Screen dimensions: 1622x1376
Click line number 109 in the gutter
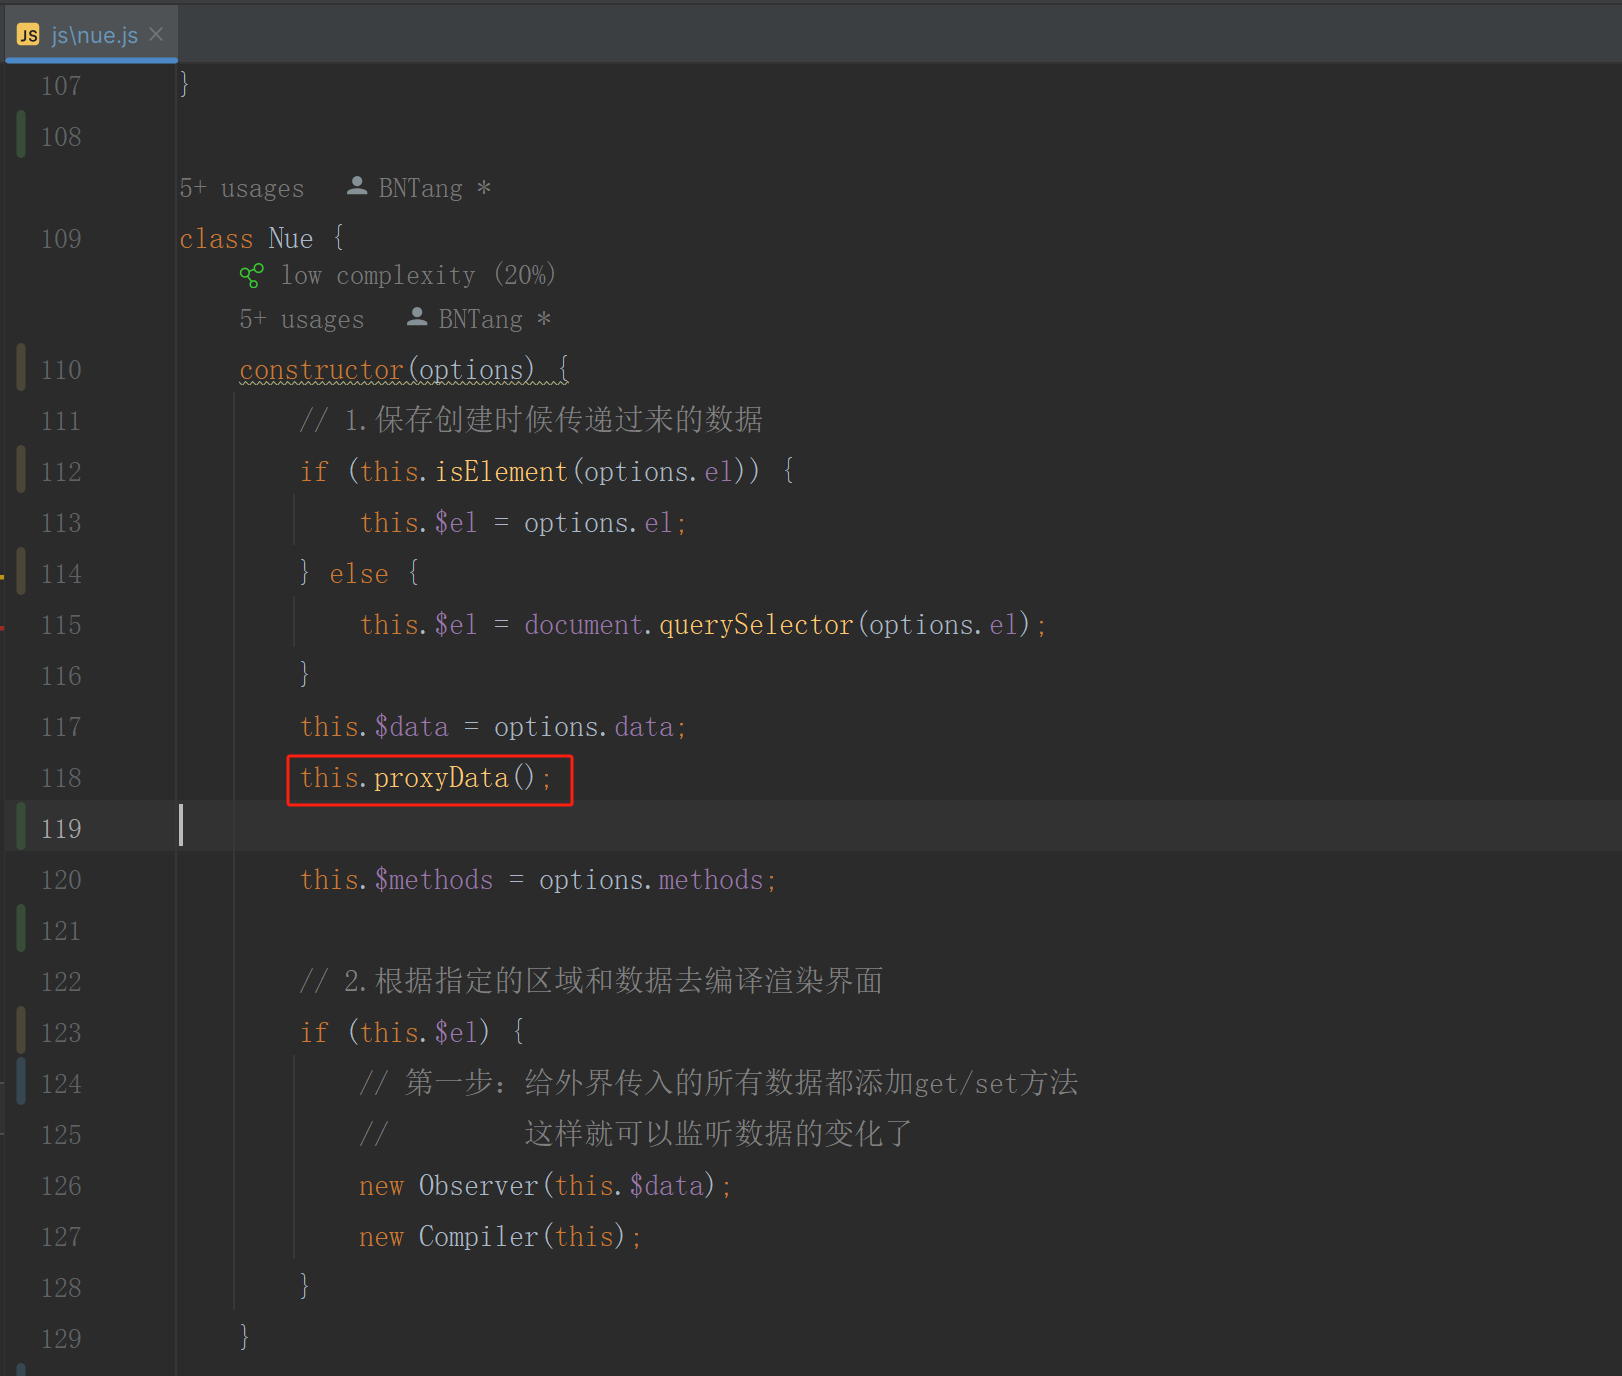(x=61, y=239)
